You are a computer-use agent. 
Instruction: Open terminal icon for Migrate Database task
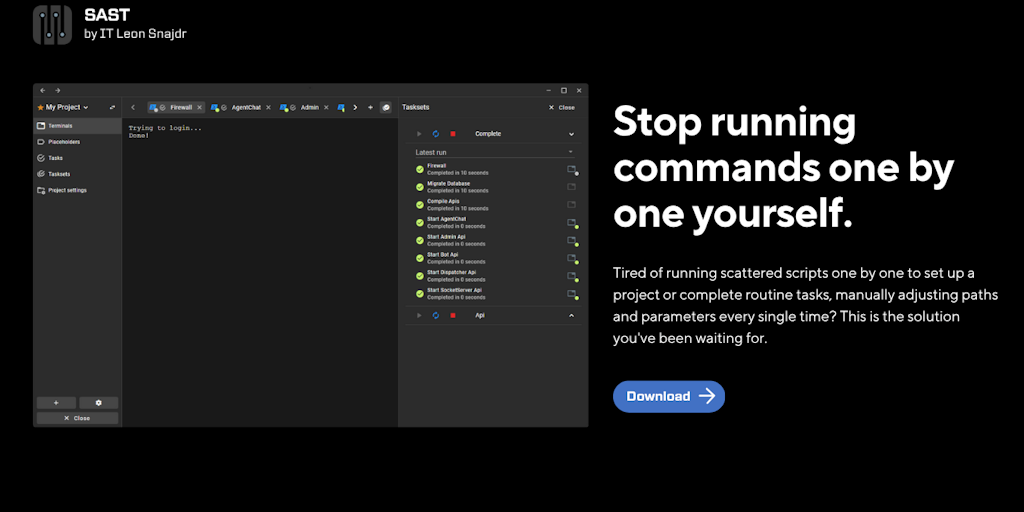point(571,187)
